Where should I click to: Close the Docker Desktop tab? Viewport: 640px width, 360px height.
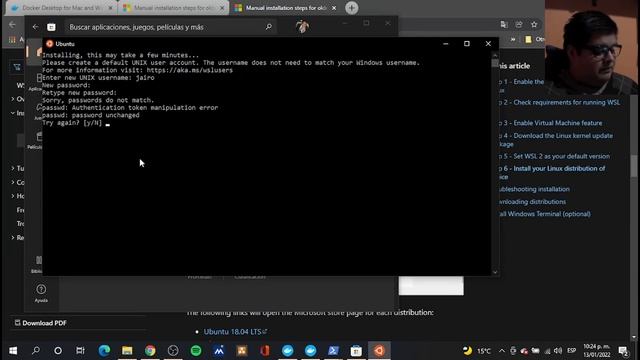110,8
